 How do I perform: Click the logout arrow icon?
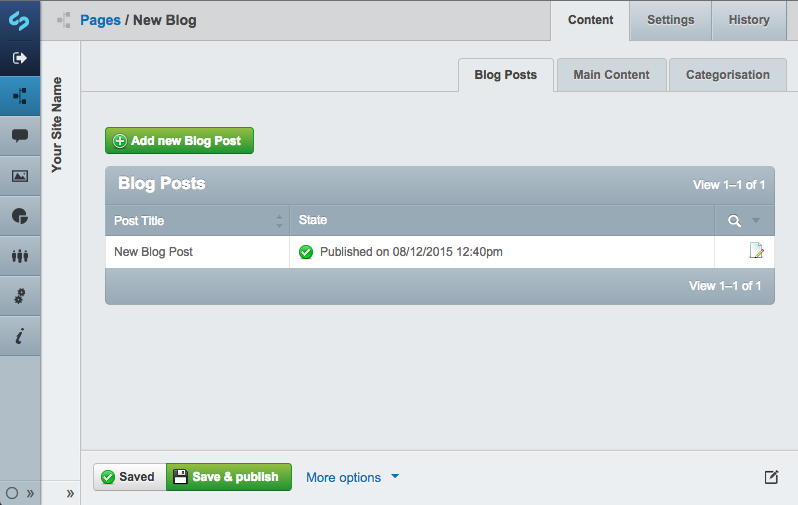(19, 58)
